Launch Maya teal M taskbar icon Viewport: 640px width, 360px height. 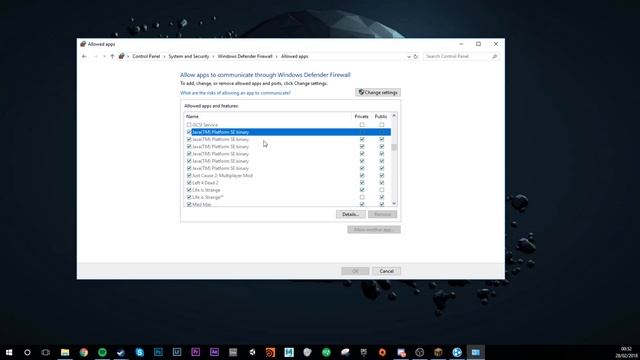[289, 352]
